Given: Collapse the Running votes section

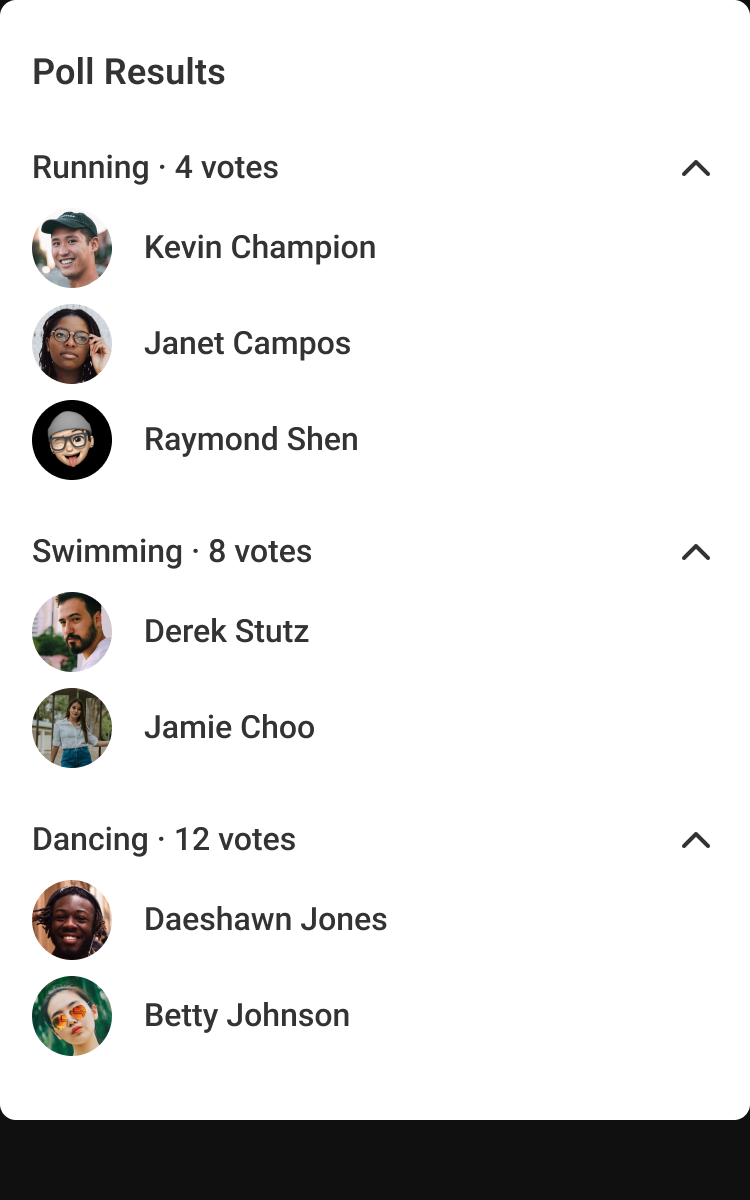Looking at the screenshot, I should 695,168.
